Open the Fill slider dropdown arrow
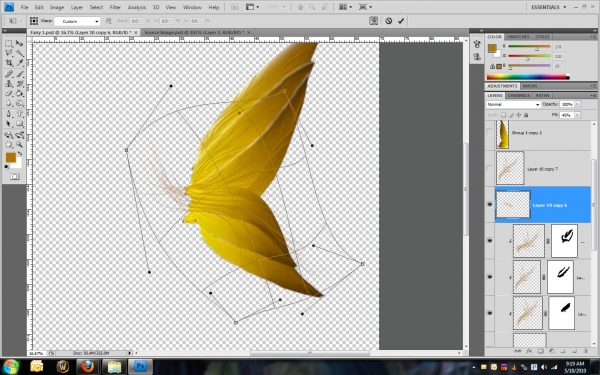Screen dimensions: 600x375 tap(577, 115)
